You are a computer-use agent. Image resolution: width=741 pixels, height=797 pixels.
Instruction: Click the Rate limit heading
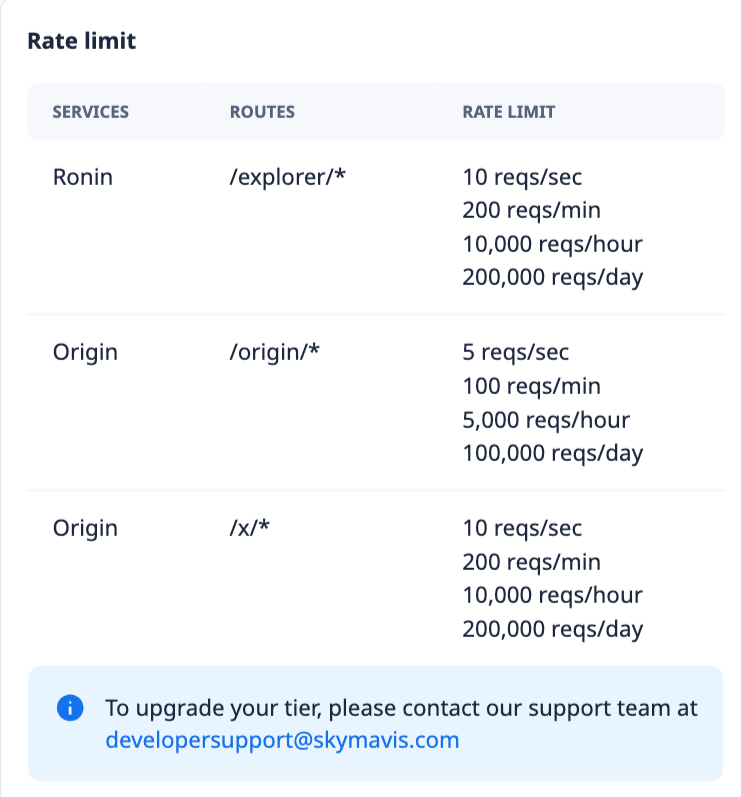click(82, 41)
